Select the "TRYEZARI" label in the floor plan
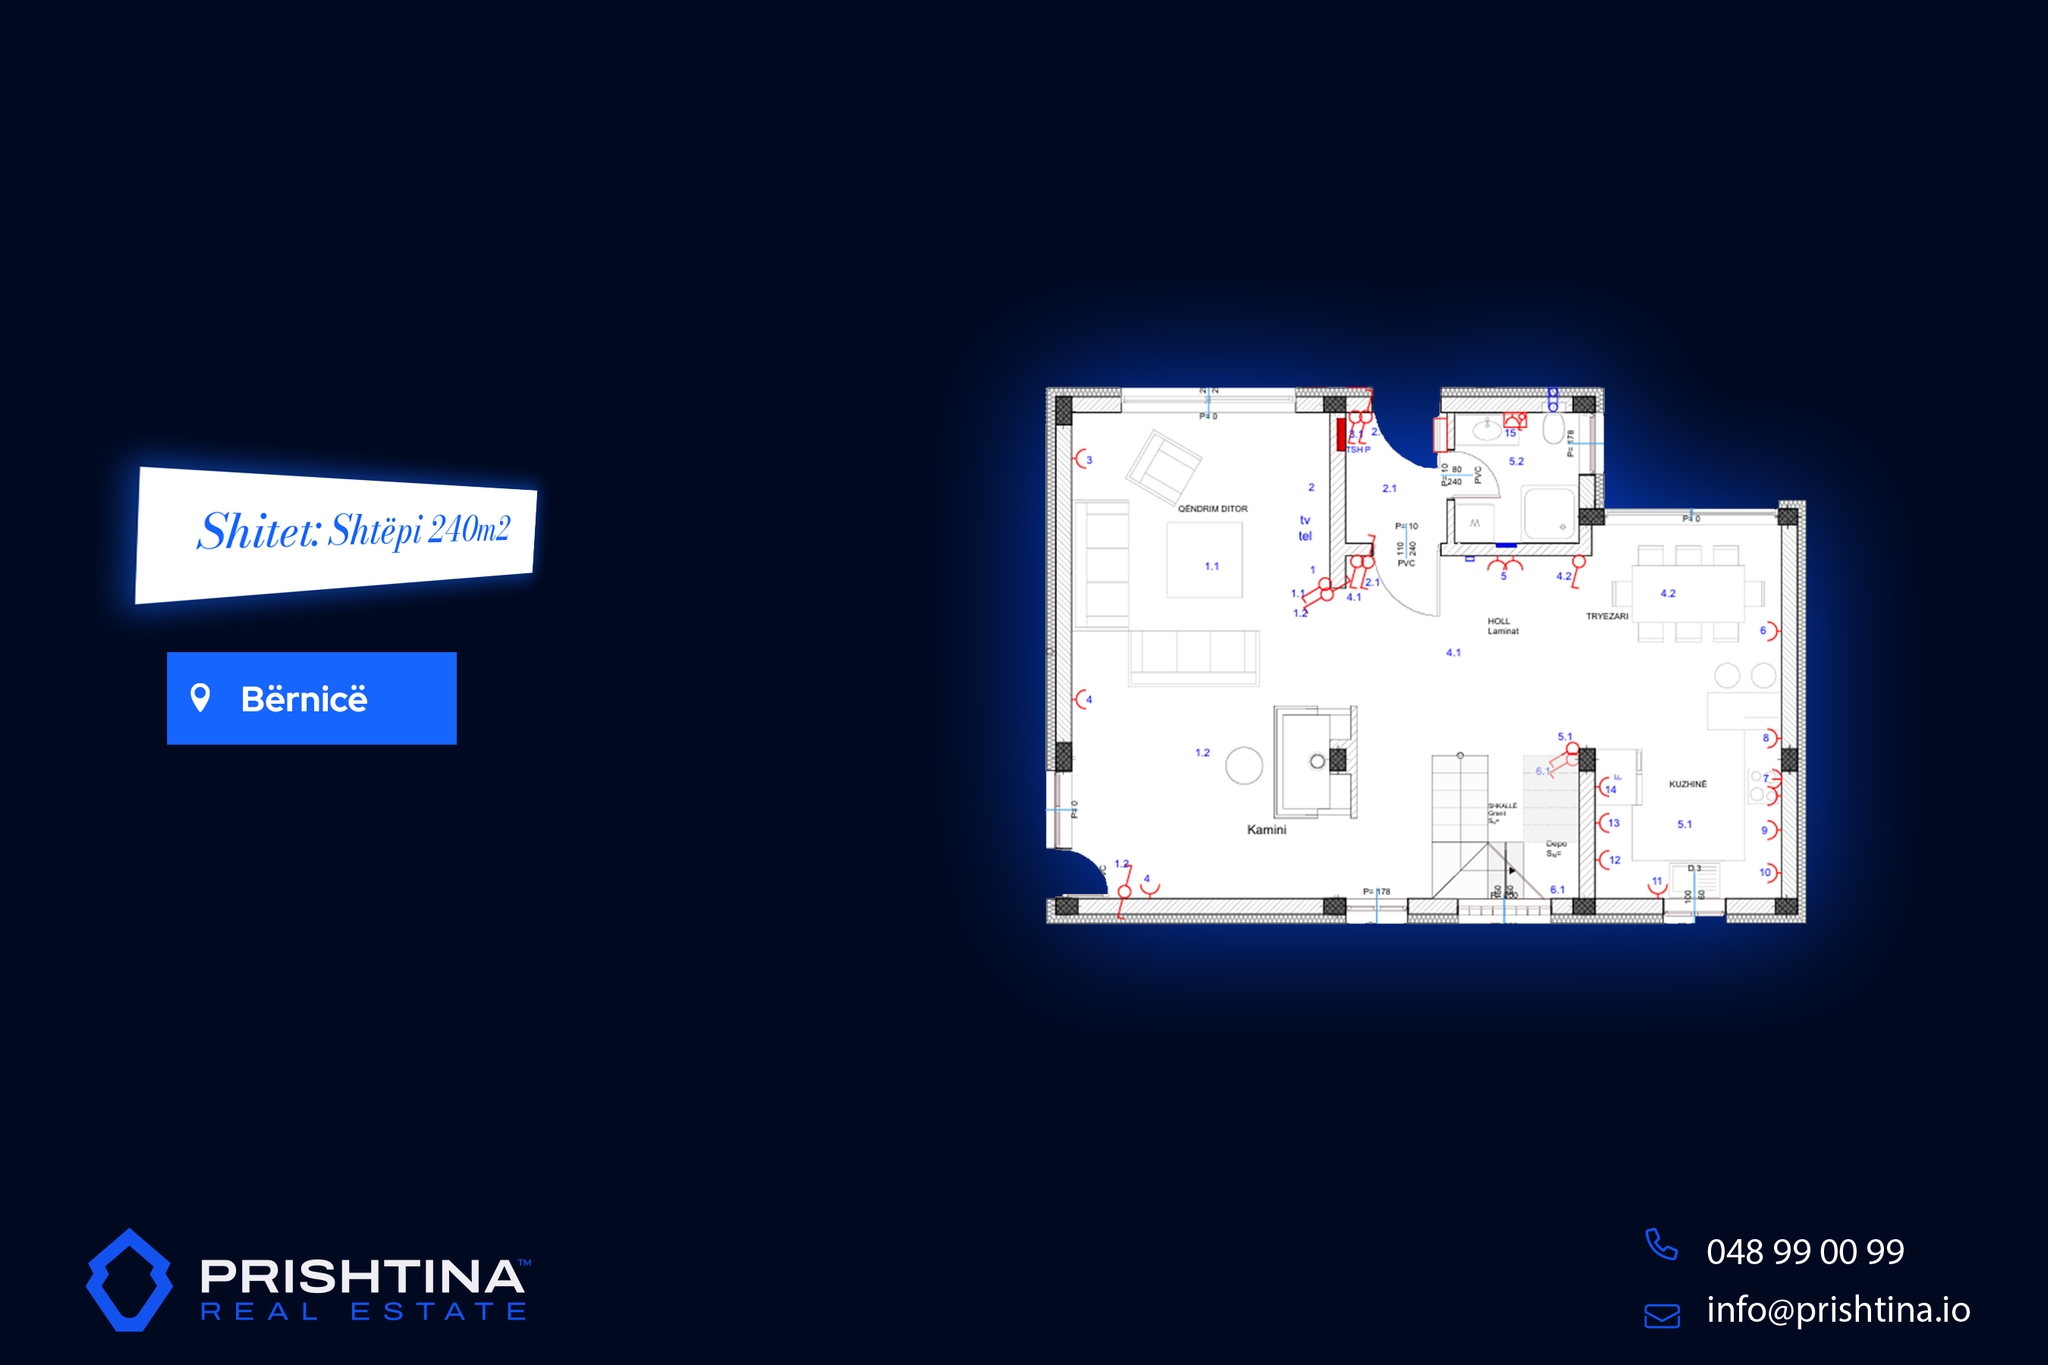This screenshot has height=1365, width=2048. click(x=1607, y=616)
